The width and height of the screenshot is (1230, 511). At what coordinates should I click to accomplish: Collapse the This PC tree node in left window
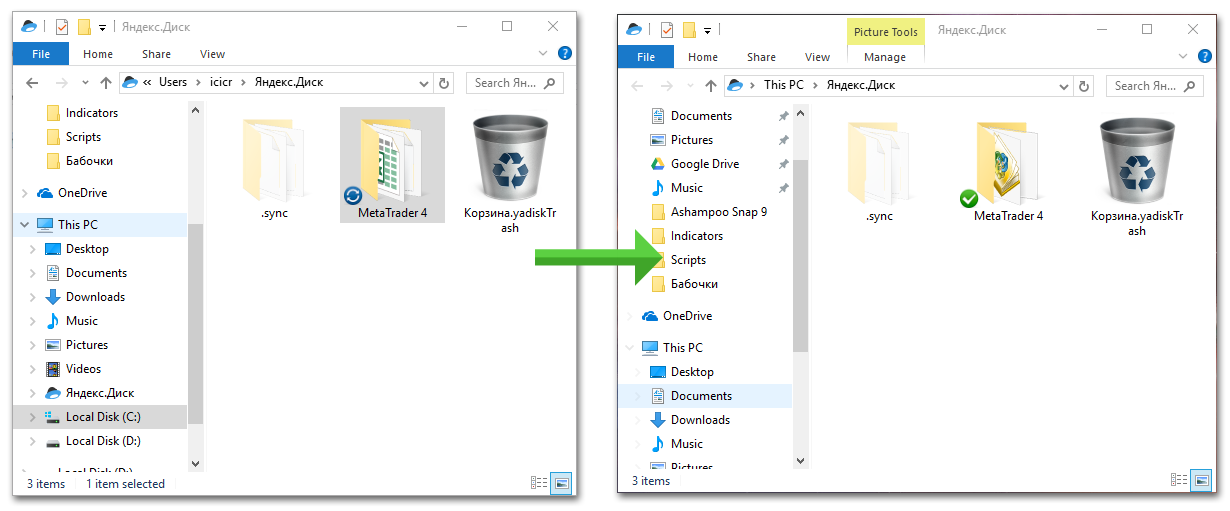(25, 225)
